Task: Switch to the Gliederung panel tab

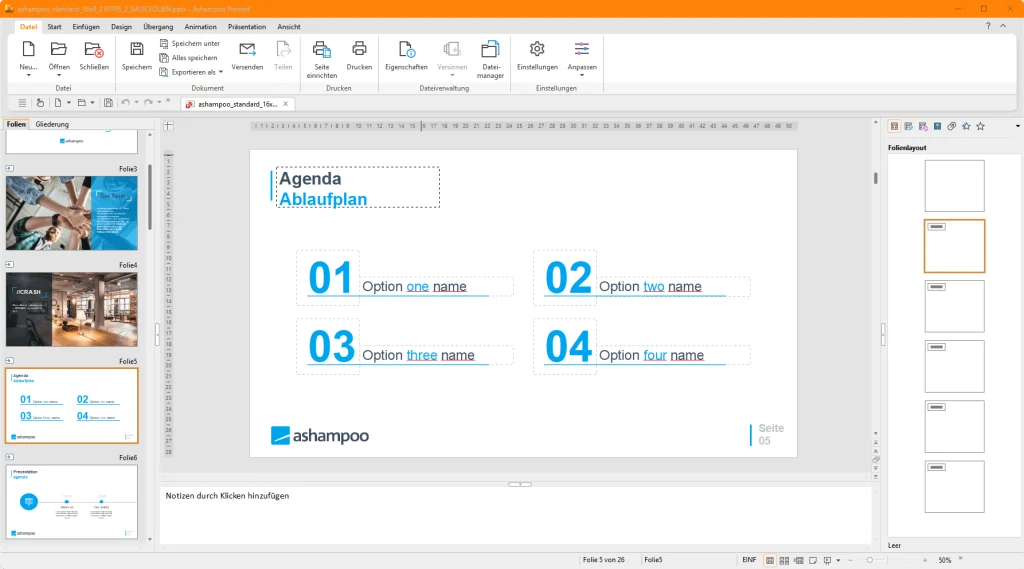Action: (x=52, y=124)
